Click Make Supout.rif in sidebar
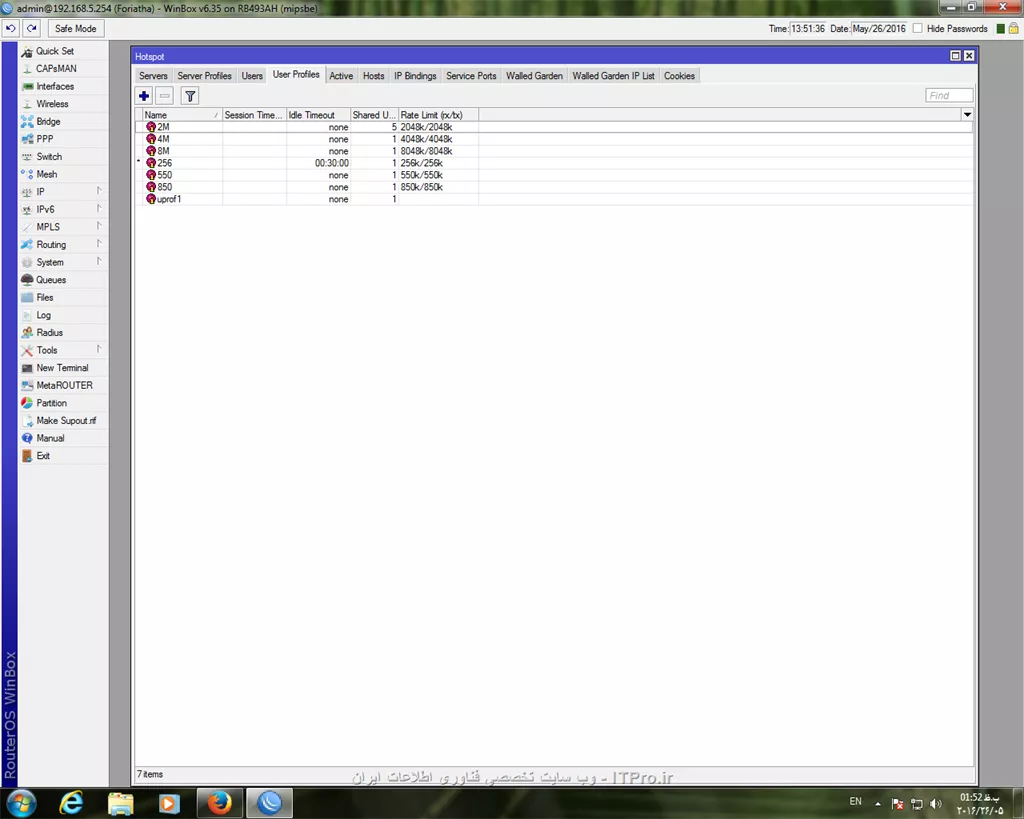The height and width of the screenshot is (819, 1024). point(65,421)
